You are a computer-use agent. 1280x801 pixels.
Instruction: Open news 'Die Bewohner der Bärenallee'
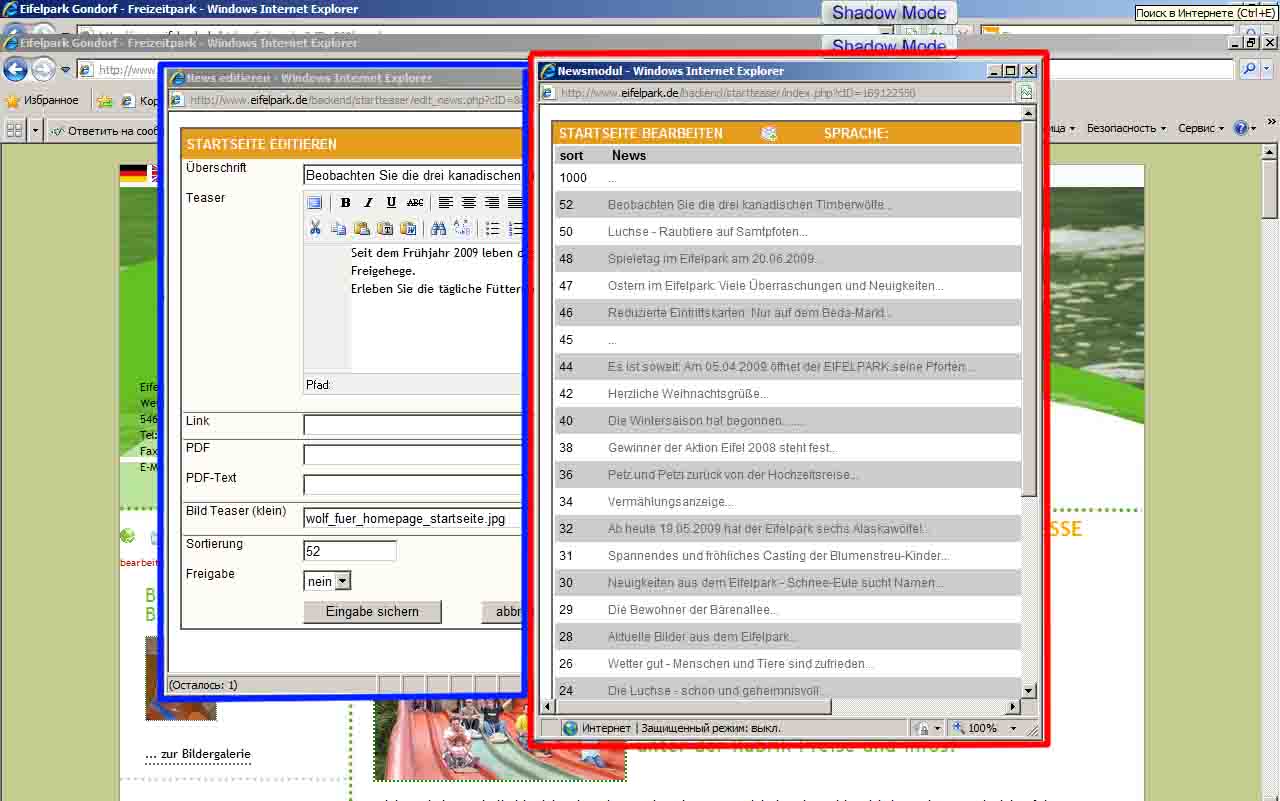(692, 609)
